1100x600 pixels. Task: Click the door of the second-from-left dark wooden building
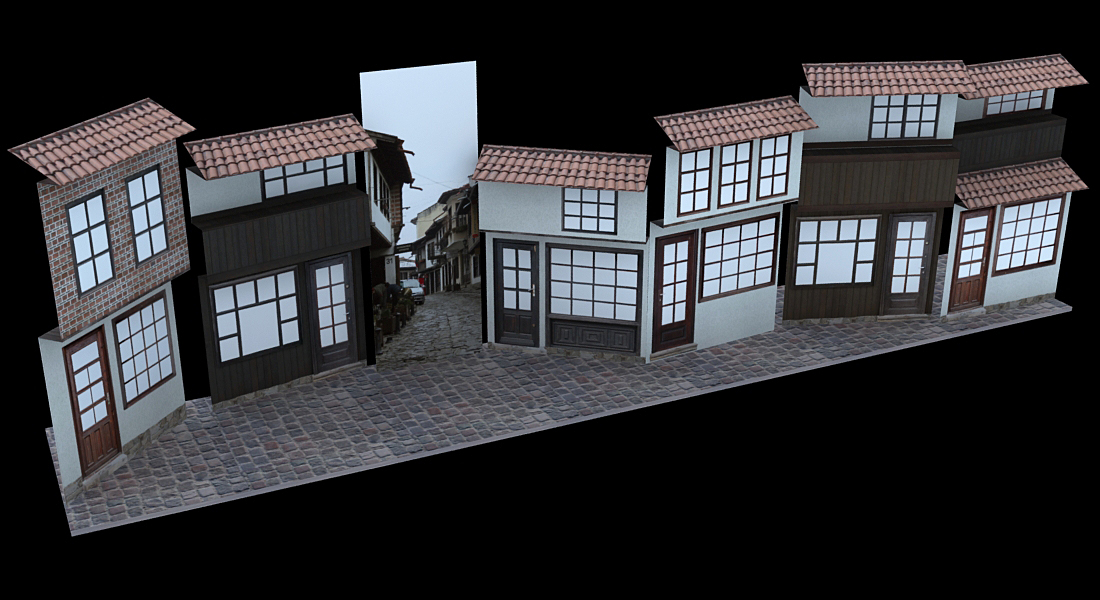(331, 312)
